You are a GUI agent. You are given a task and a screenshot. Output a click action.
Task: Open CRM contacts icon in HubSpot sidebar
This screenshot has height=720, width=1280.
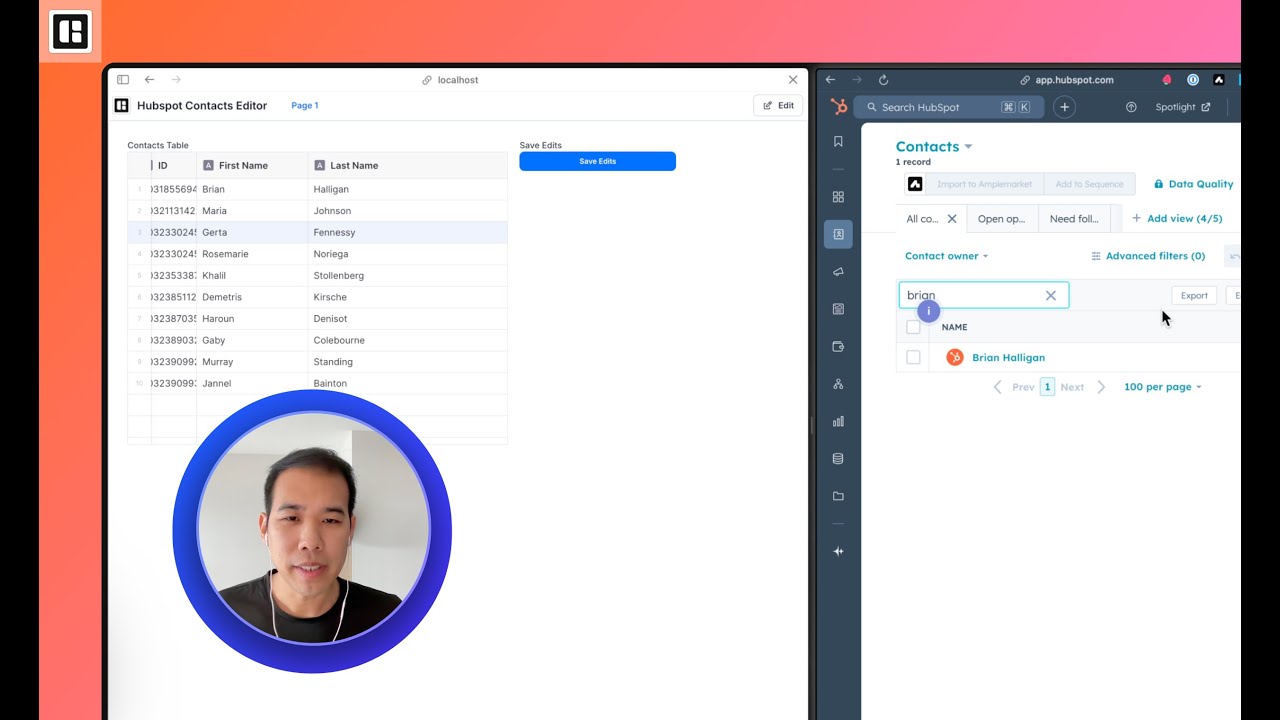pos(838,234)
